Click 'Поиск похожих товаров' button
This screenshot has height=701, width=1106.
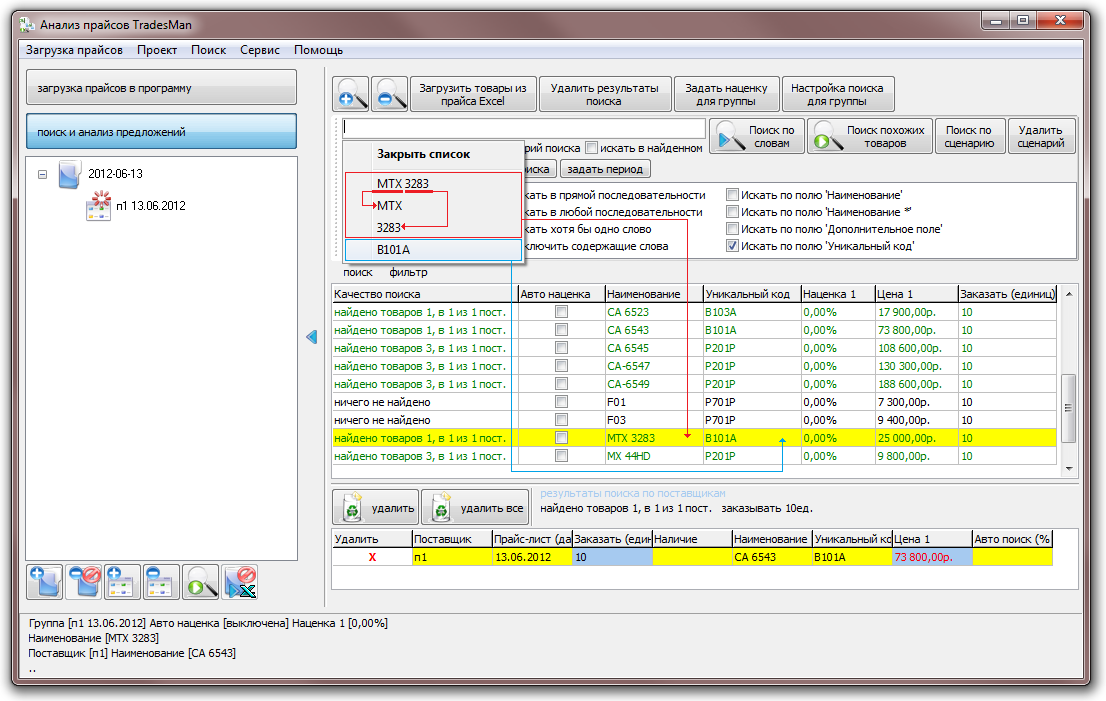tap(869, 137)
